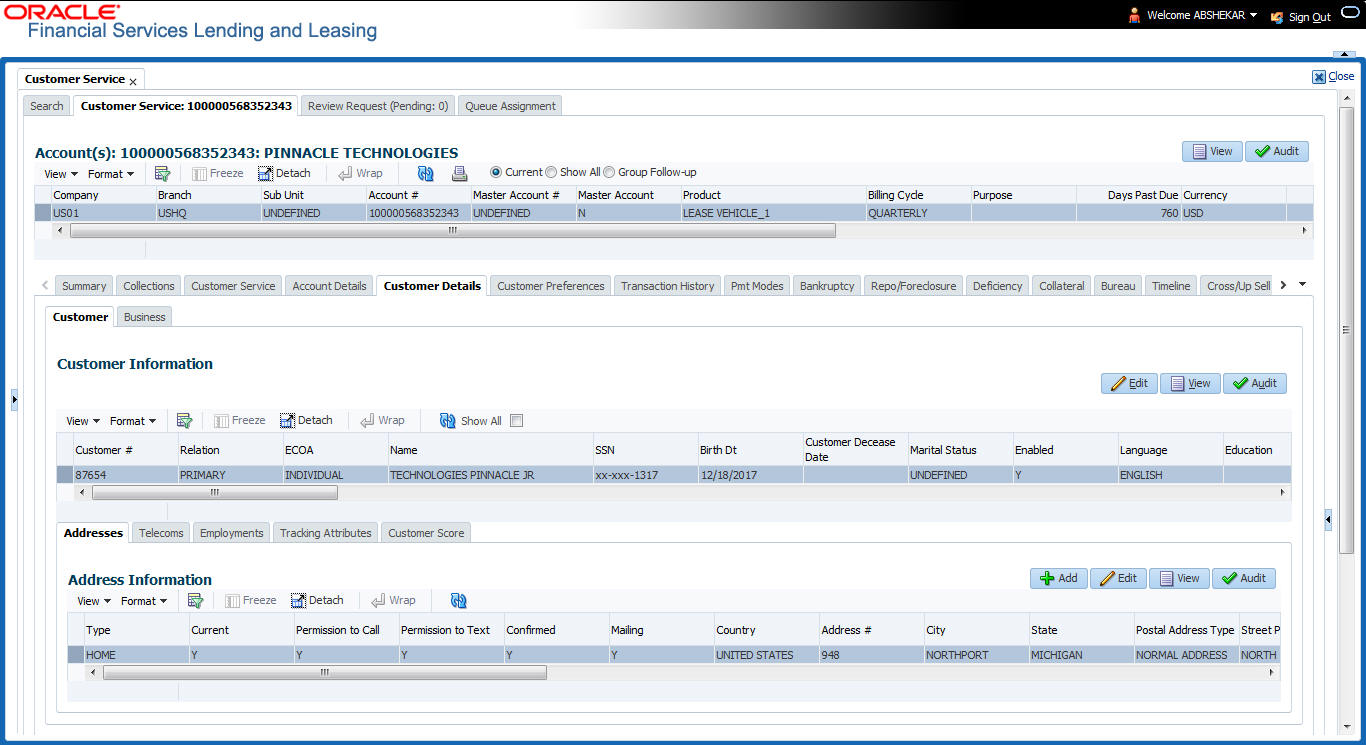Image resolution: width=1366 pixels, height=745 pixels.
Task: Click the Query By Example icon in Accounts toolbar
Action: (162, 173)
